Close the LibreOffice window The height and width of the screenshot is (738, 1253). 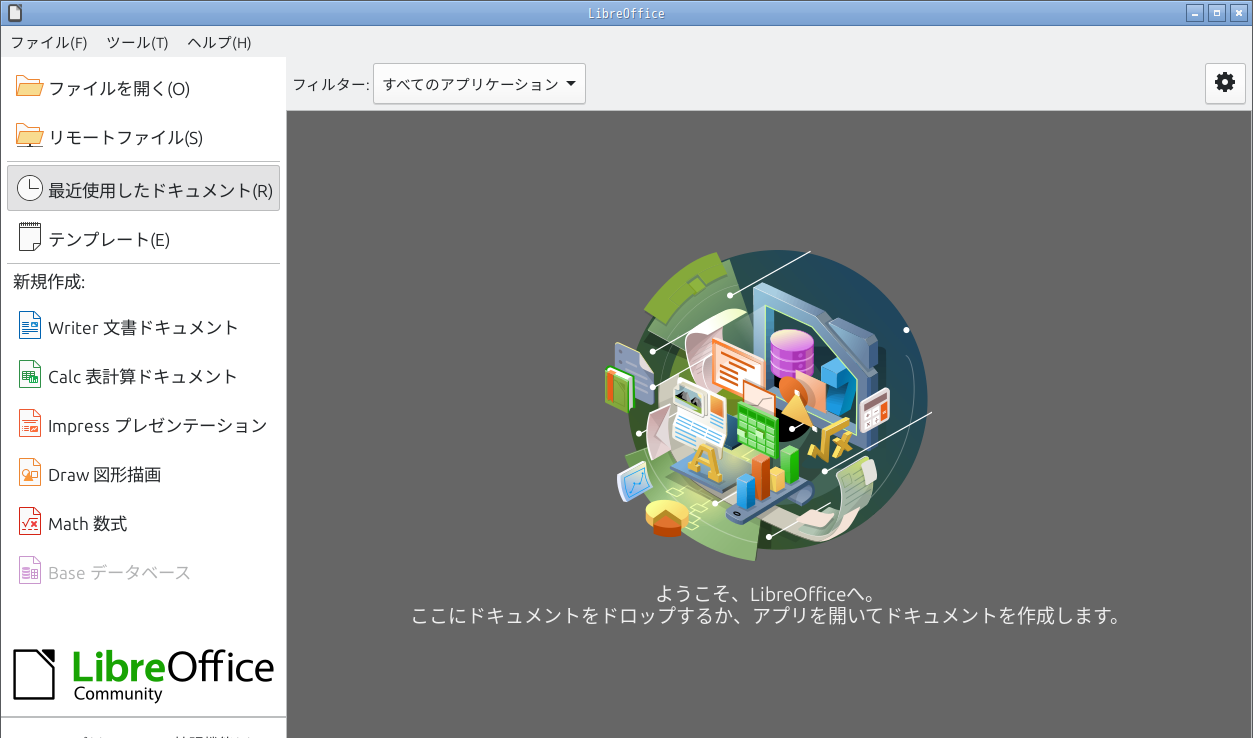tap(1238, 13)
